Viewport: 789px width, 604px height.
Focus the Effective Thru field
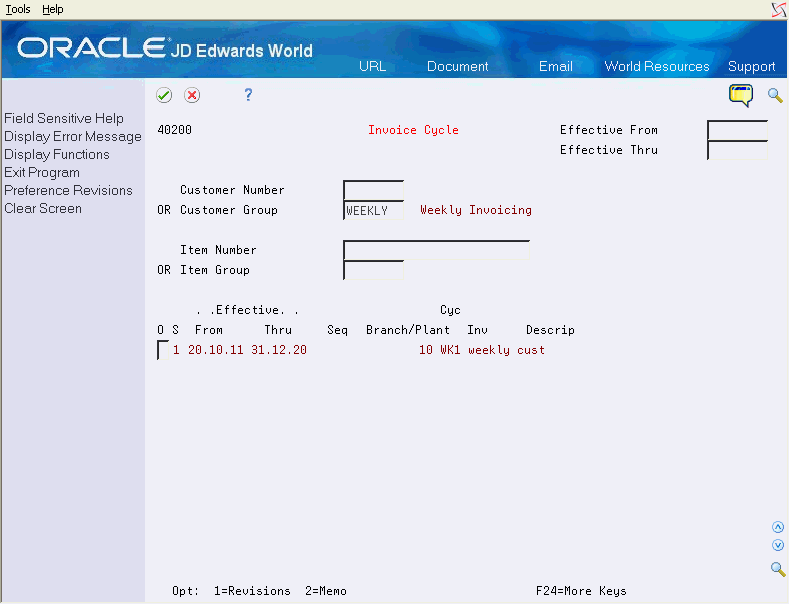coord(737,150)
